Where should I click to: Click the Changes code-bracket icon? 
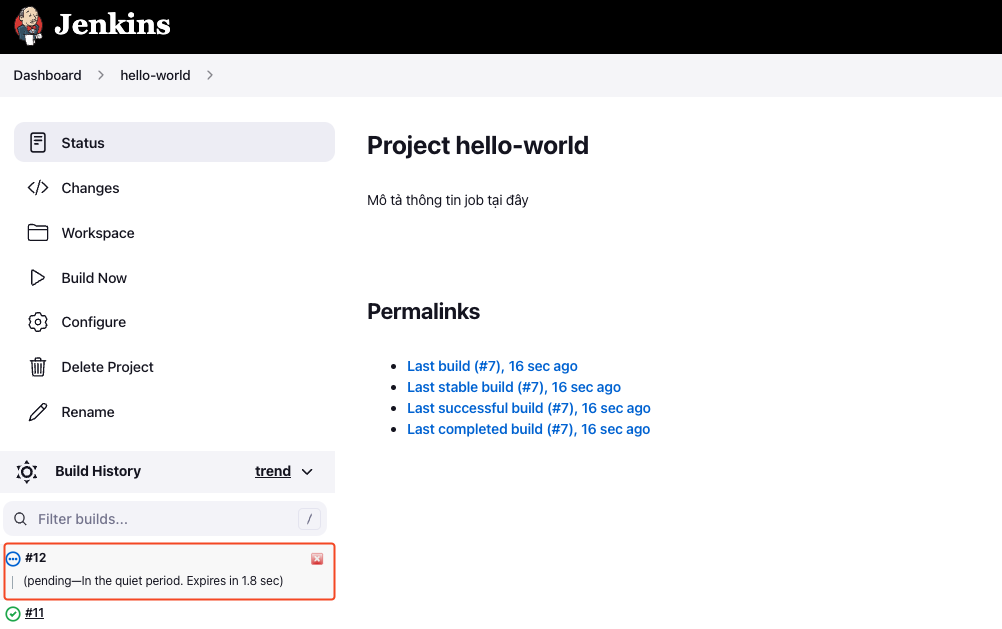[38, 188]
